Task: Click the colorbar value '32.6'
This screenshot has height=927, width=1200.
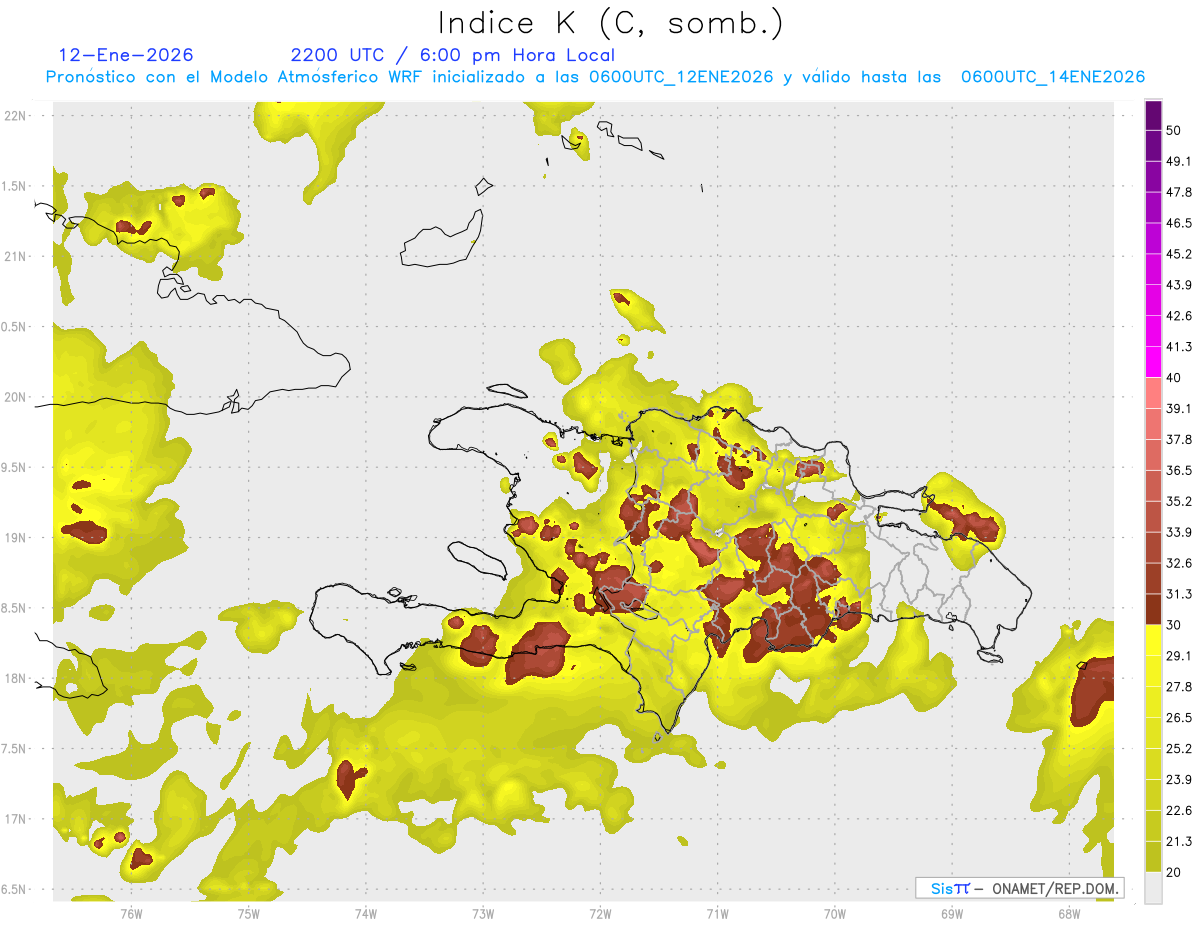Action: pos(1179,563)
